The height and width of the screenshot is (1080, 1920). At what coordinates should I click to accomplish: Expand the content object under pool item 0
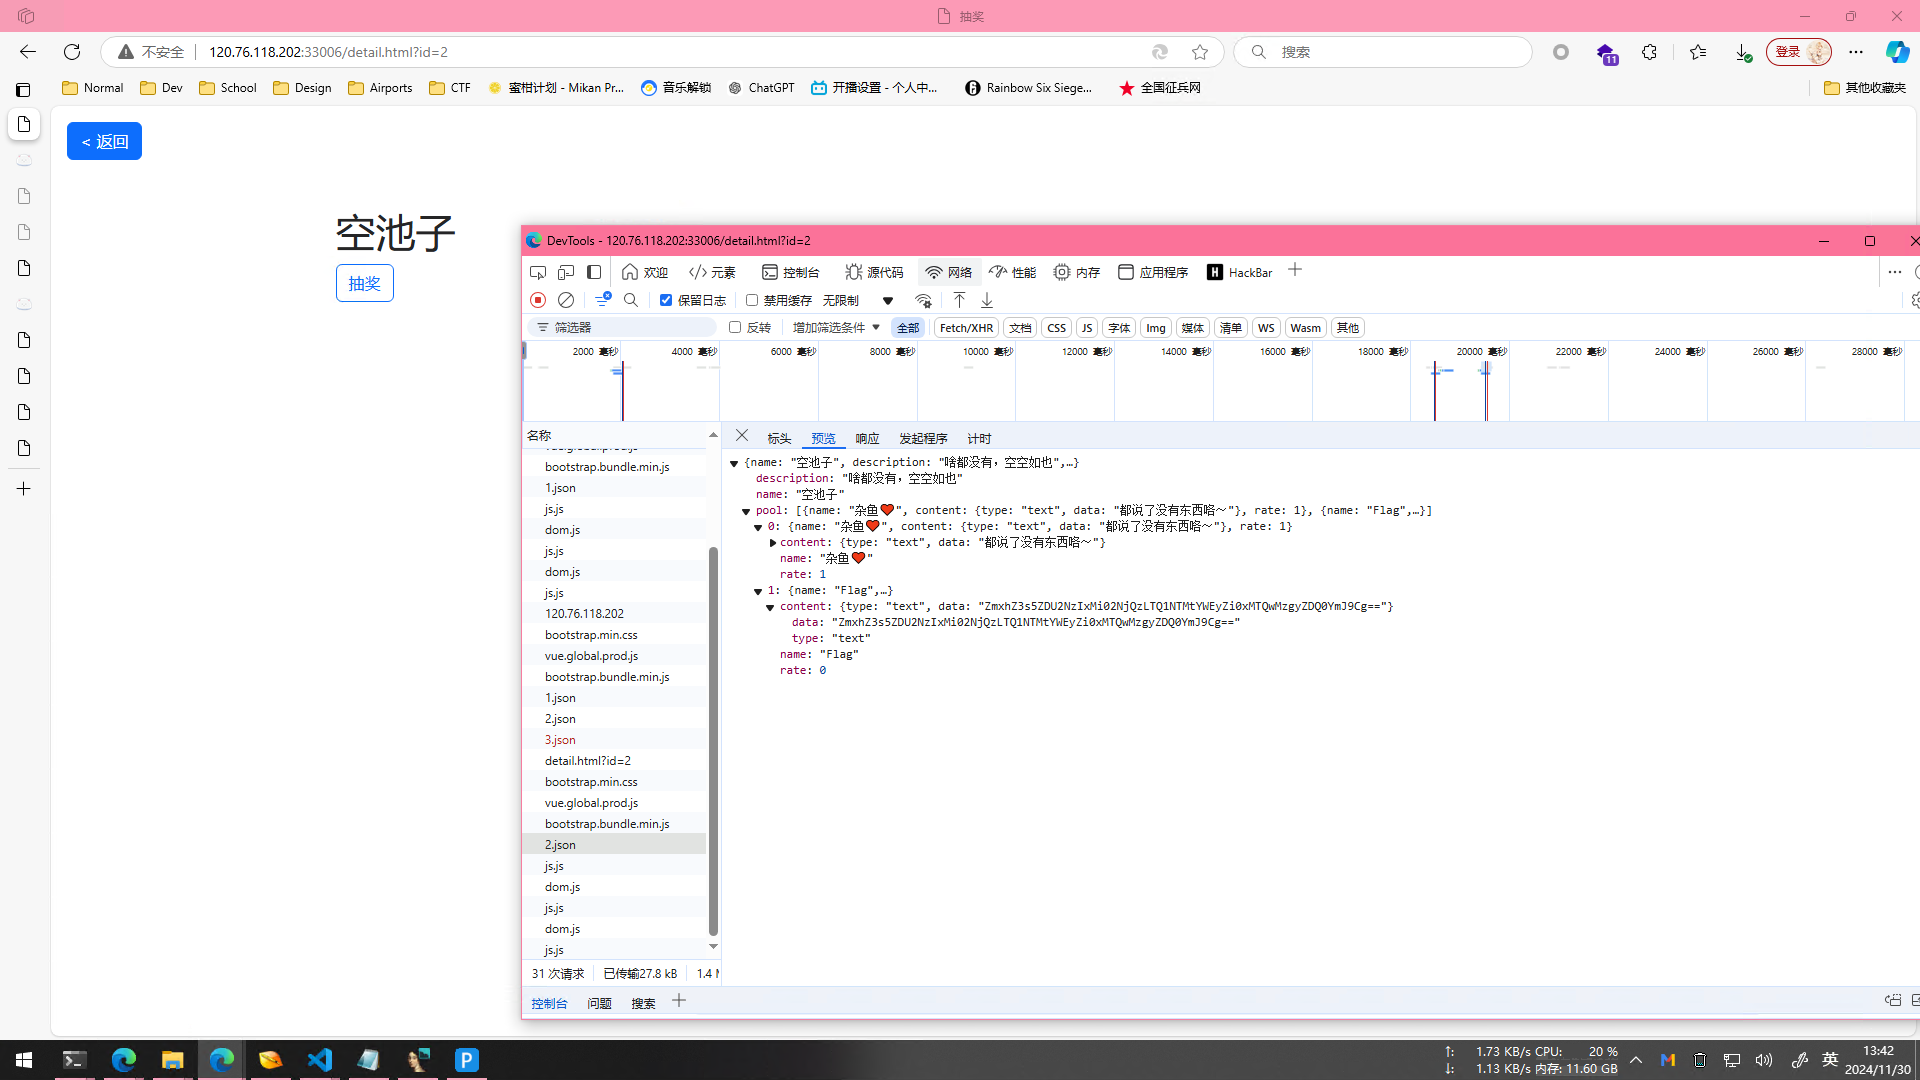(773, 543)
